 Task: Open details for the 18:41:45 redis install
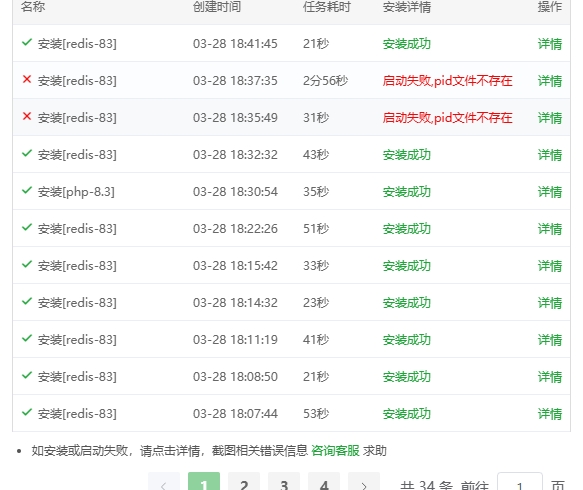point(550,44)
